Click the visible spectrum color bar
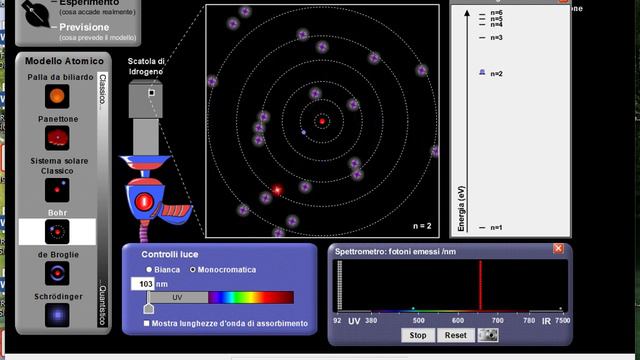The width and height of the screenshot is (640, 360). (x=251, y=298)
